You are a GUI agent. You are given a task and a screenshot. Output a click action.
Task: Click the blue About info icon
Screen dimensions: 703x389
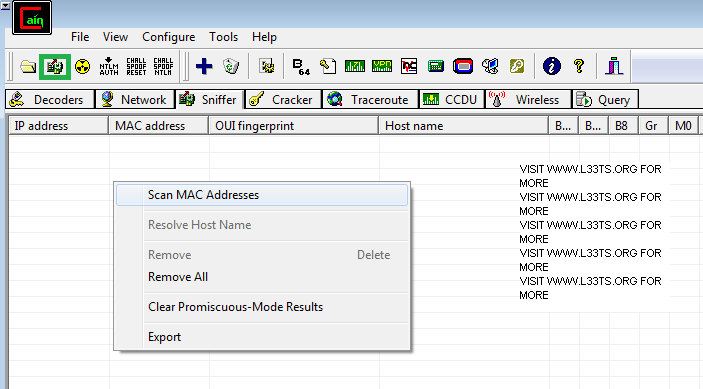coord(552,66)
